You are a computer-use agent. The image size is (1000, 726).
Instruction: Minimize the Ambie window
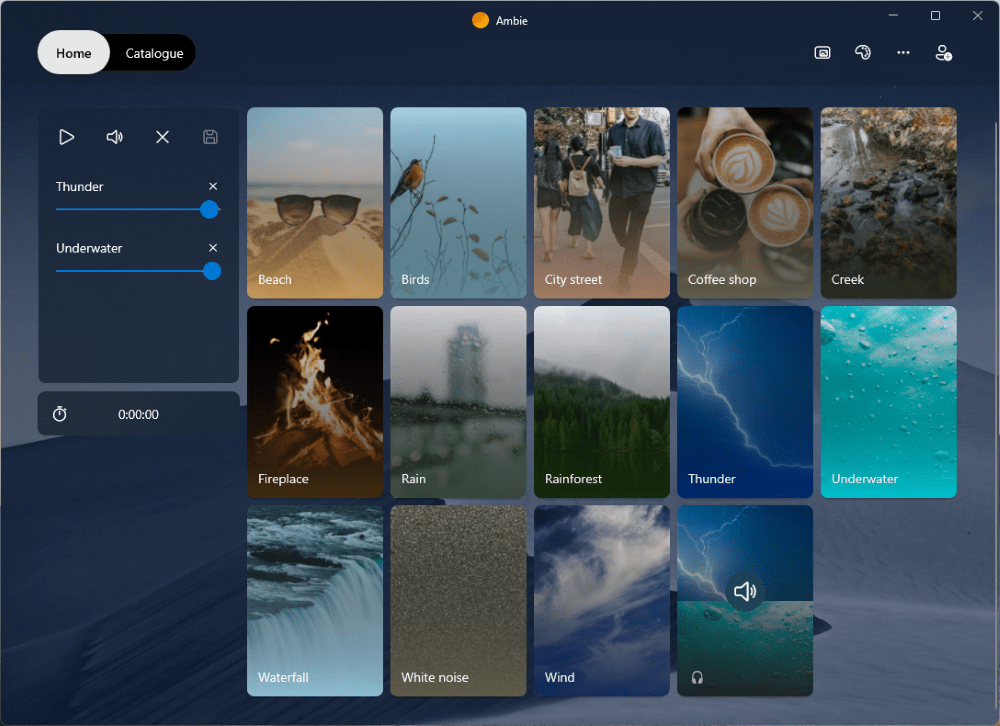tap(893, 15)
